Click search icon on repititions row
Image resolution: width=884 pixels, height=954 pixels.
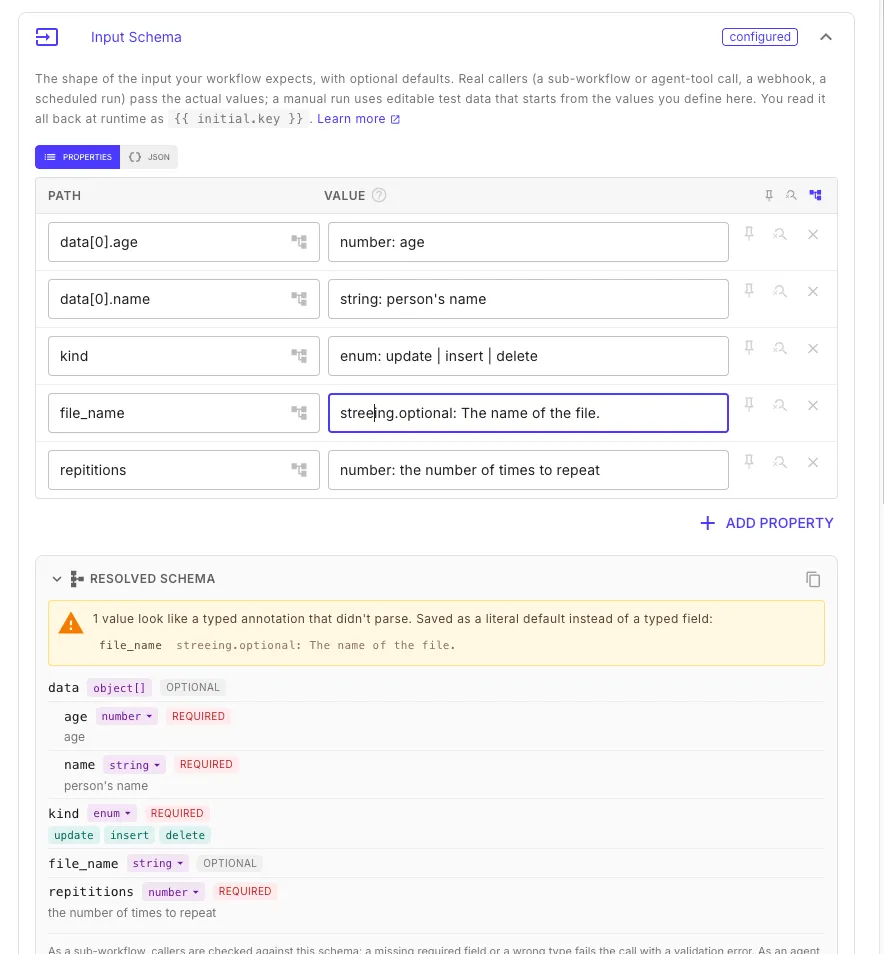pos(779,462)
